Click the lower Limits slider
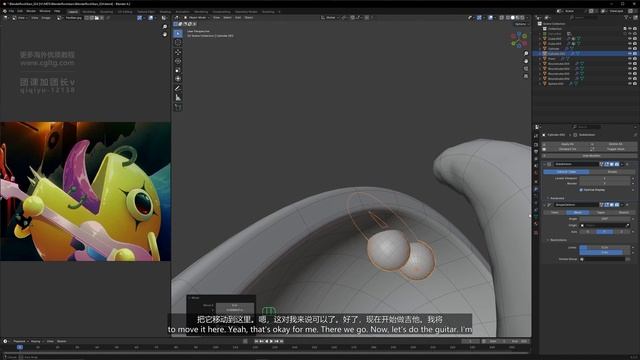 [604, 252]
